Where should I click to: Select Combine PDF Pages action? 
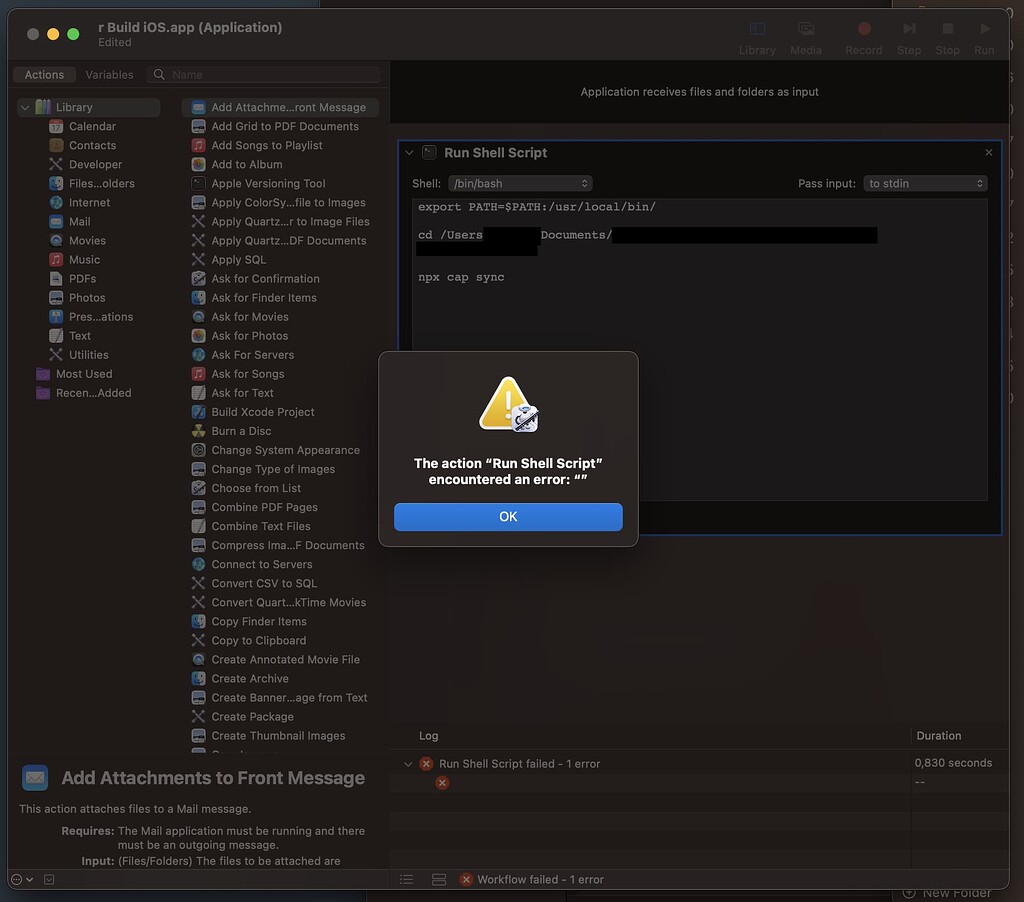[264, 507]
